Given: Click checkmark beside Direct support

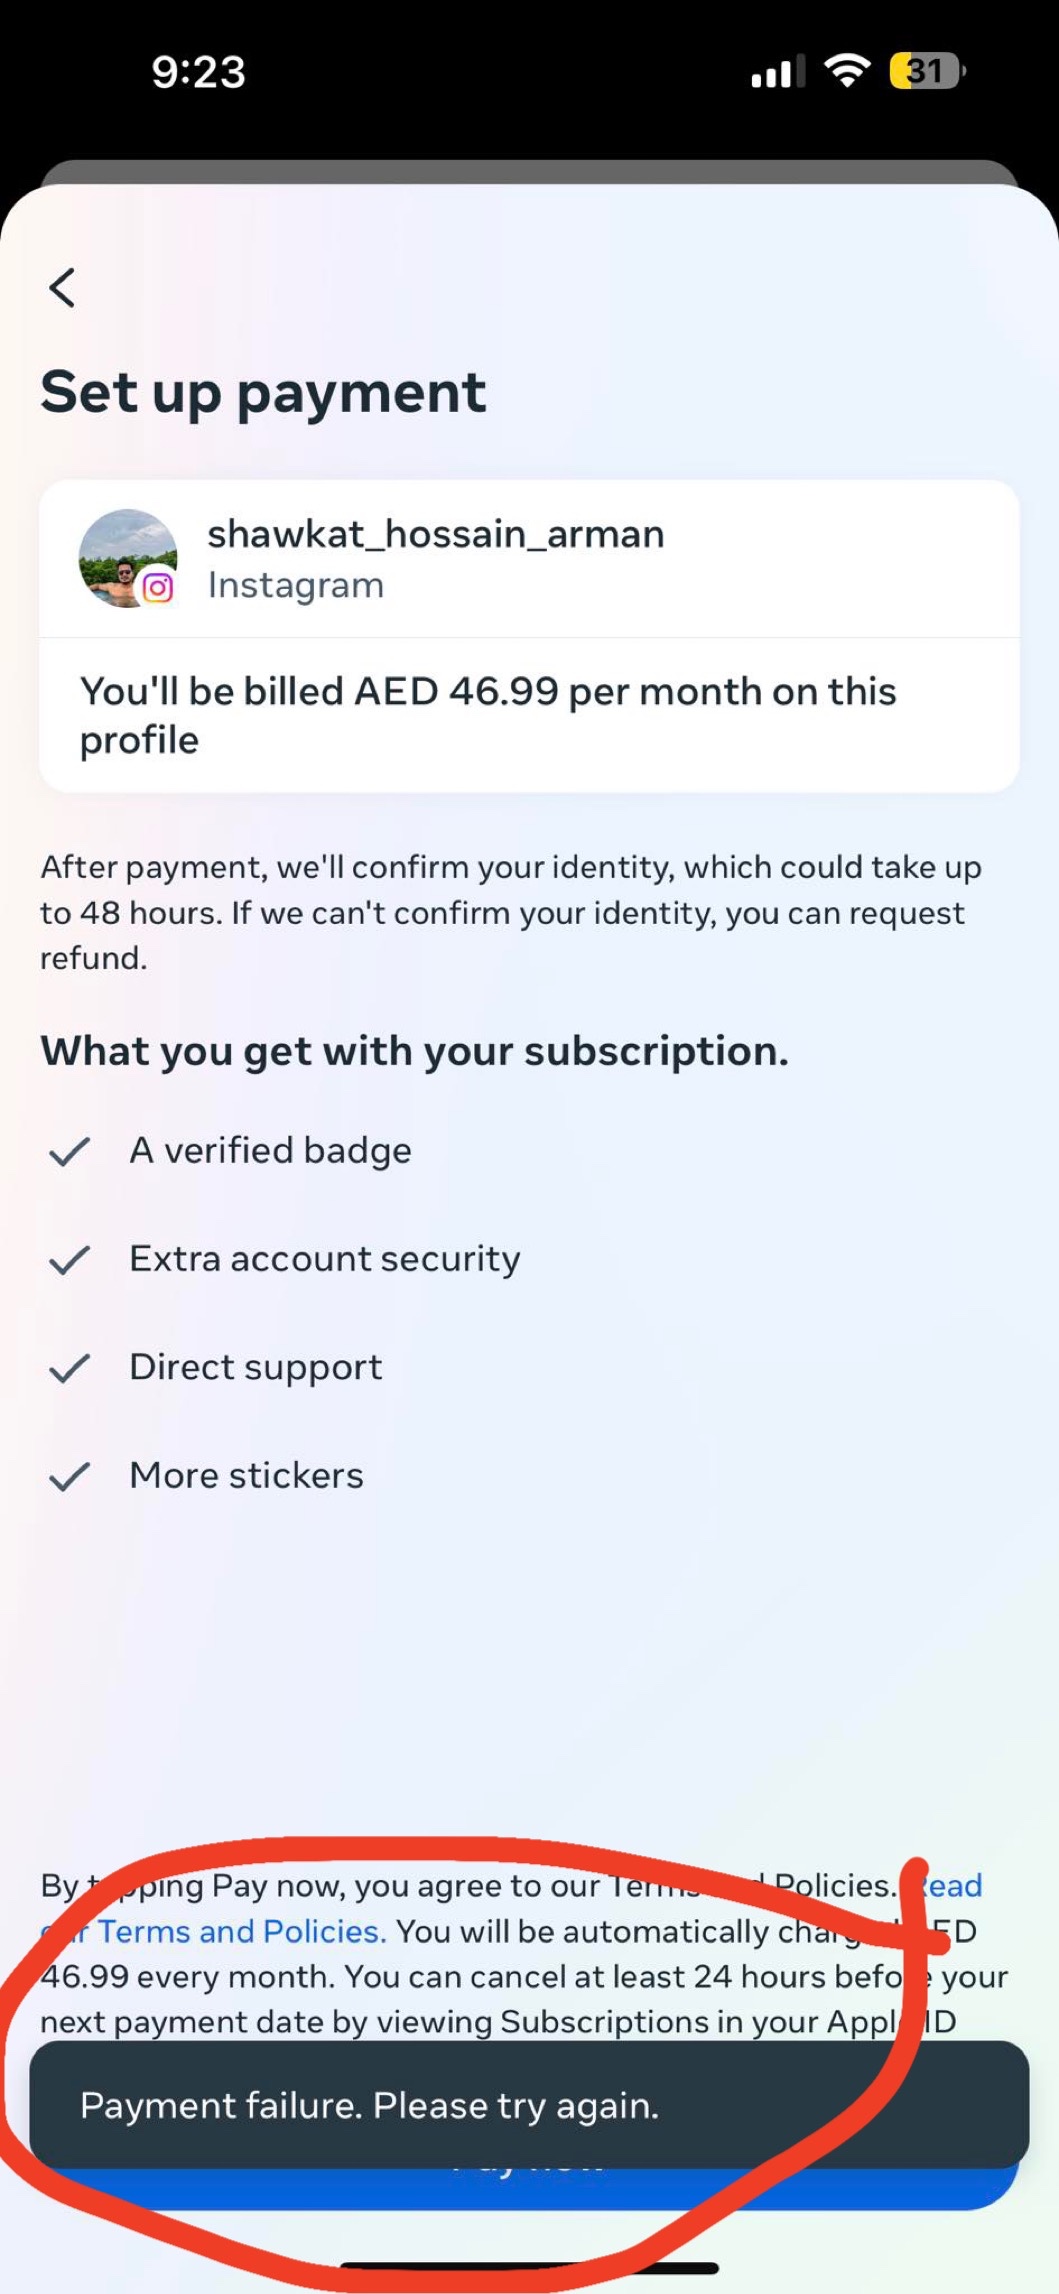Looking at the screenshot, I should click(x=70, y=1368).
